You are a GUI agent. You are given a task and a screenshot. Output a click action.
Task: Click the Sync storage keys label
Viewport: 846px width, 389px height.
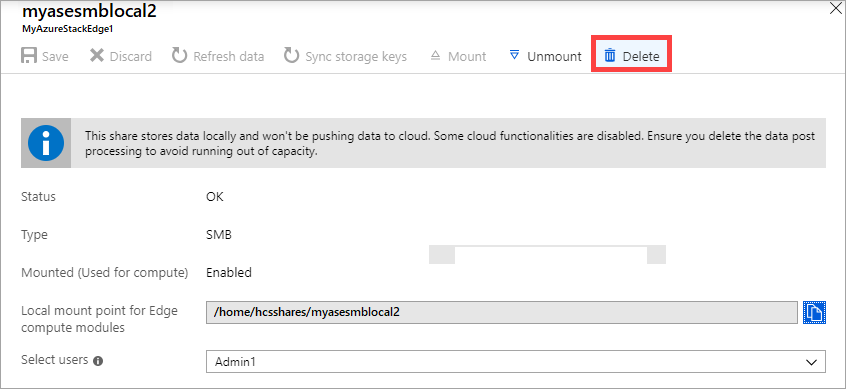[x=356, y=56]
